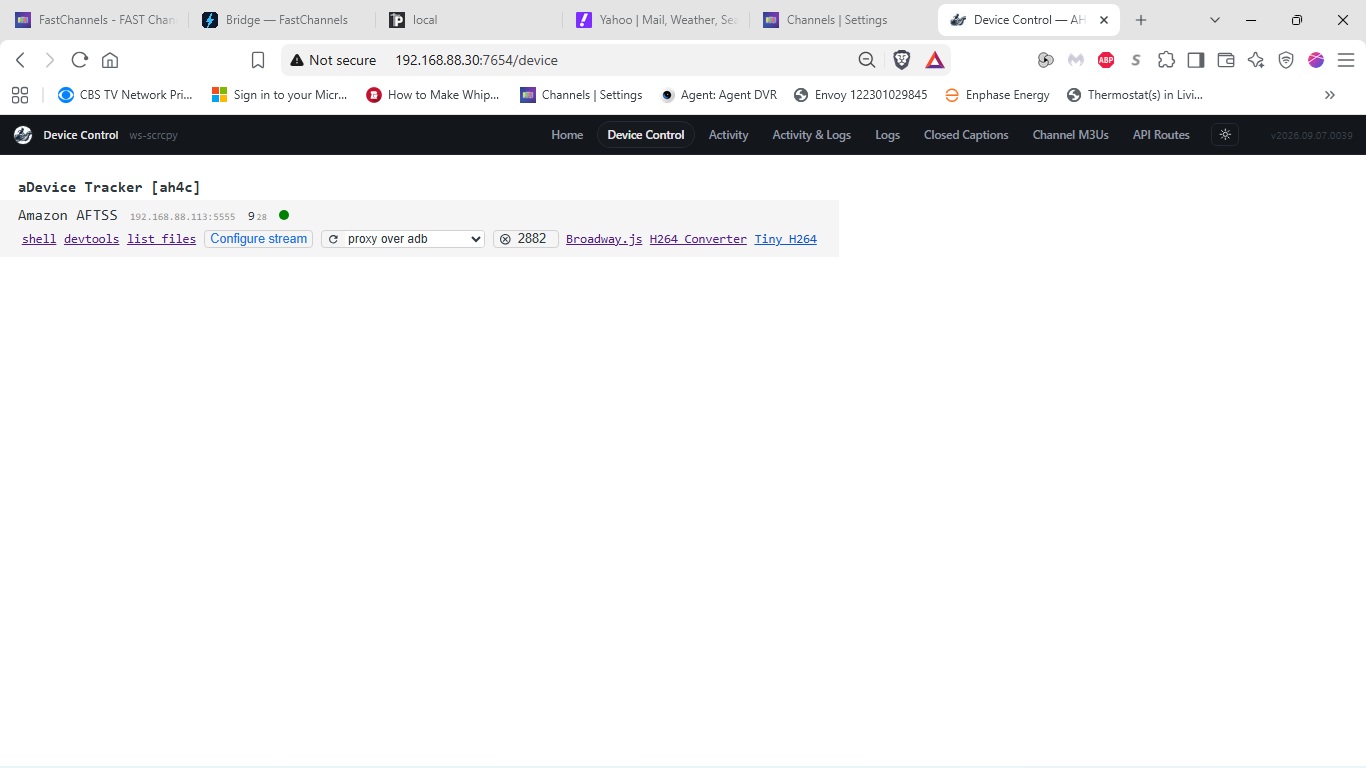Switch to the Channels | Settings tab
Viewport: 1366px width, 768px height.
(x=835, y=20)
